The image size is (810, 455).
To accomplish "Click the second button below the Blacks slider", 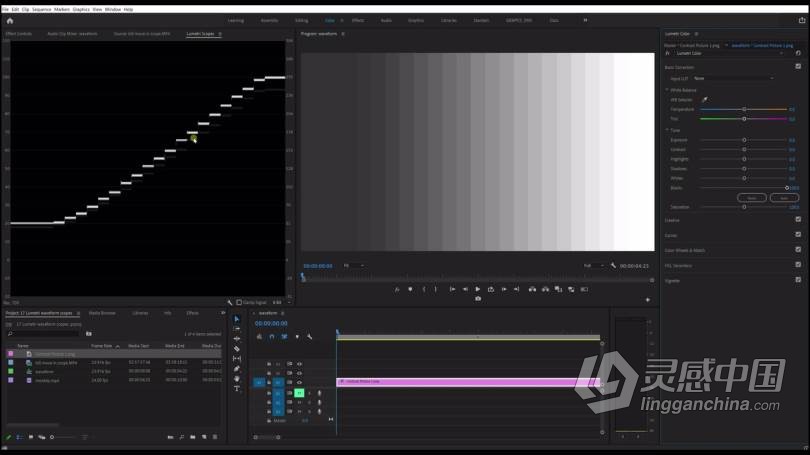I will pyautogui.click(x=784, y=198).
